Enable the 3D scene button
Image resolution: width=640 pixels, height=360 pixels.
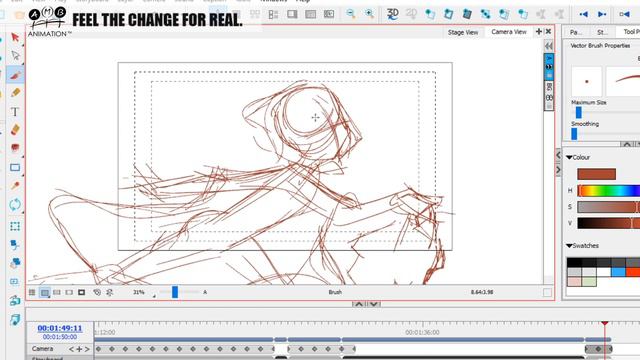click(x=392, y=14)
